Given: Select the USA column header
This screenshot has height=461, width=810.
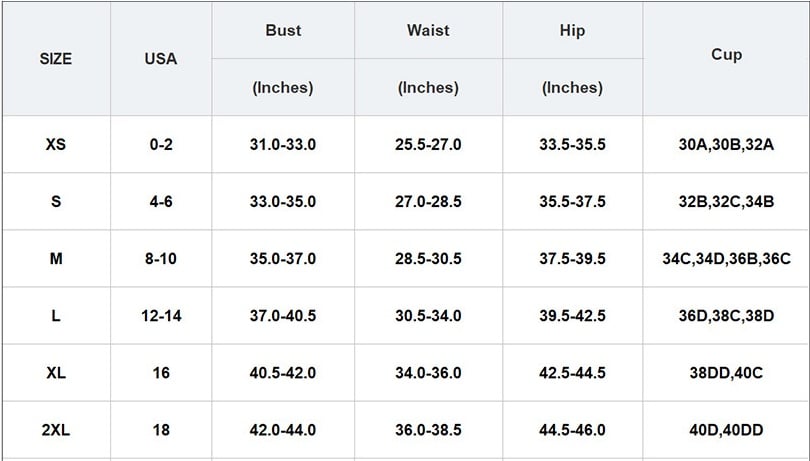Looking at the screenshot, I should (x=161, y=58).
